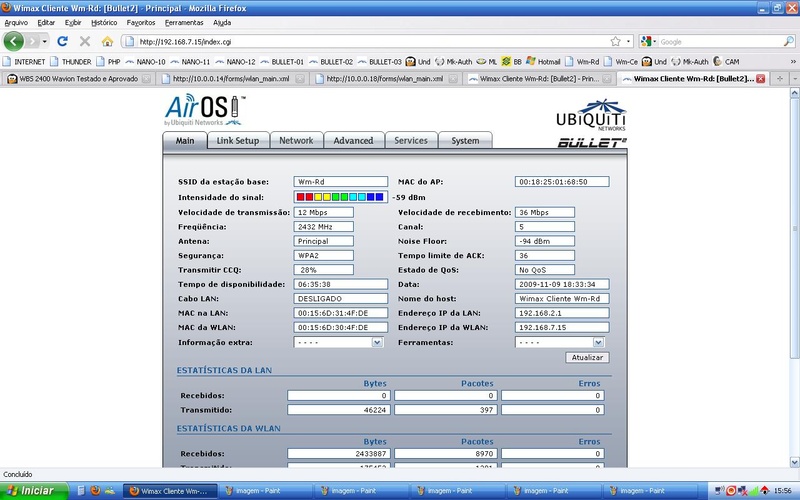
Task: Click the ESTATÍSTICAS DA WLAN heading
Action: tap(229, 429)
